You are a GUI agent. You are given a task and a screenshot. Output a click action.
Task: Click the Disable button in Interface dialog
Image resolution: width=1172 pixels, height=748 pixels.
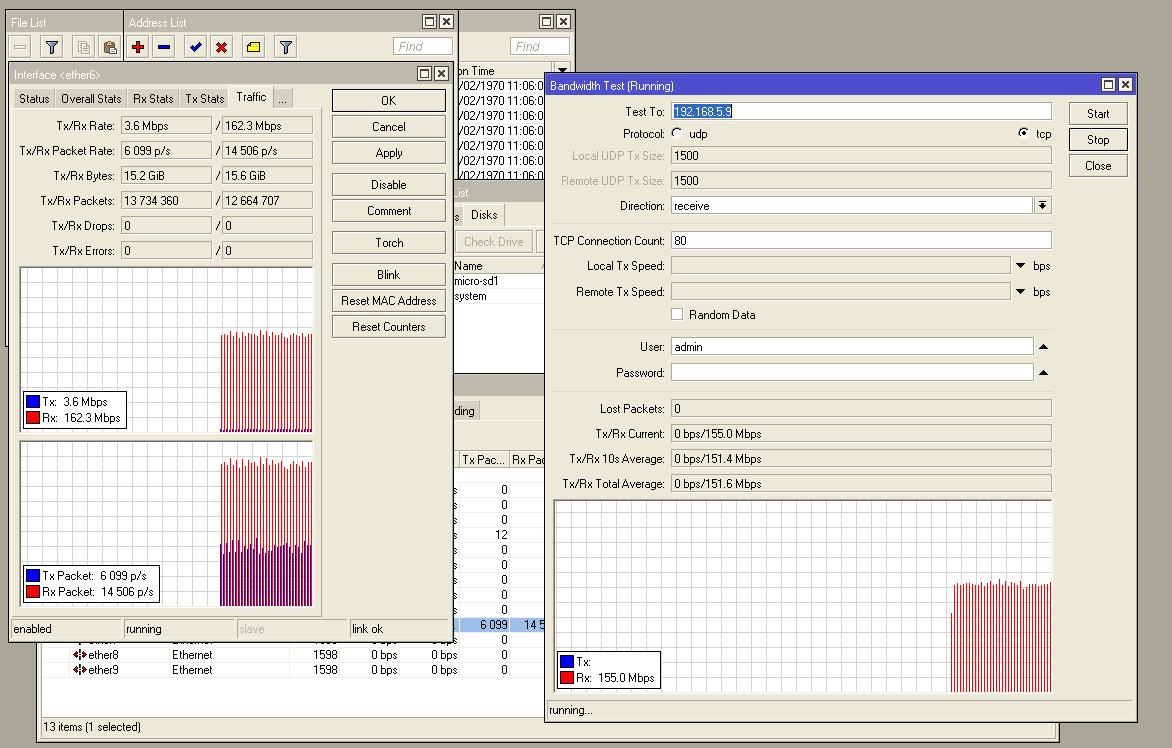pos(389,185)
